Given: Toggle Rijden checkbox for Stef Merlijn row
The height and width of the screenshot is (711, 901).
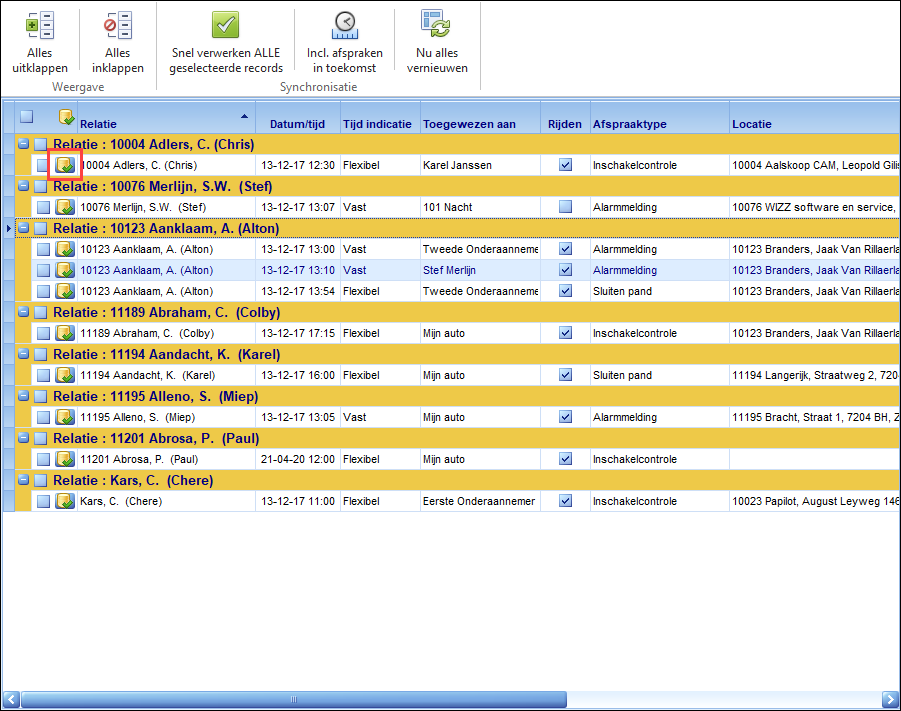Looking at the screenshot, I should coord(565,270).
